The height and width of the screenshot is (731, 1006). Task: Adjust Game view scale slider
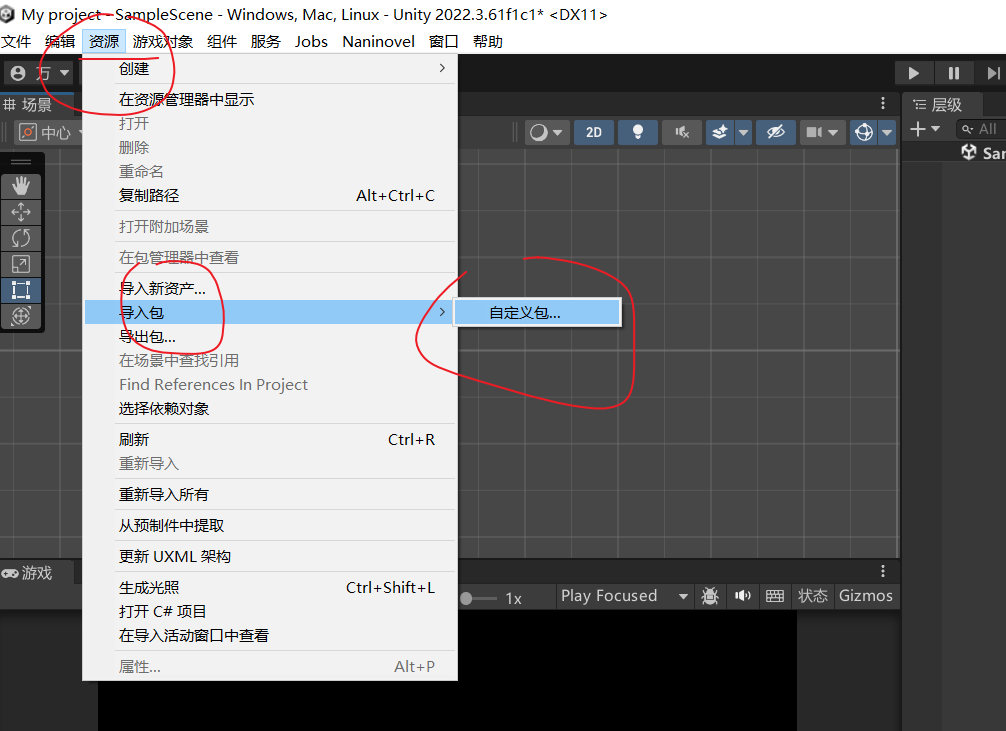(x=478, y=598)
